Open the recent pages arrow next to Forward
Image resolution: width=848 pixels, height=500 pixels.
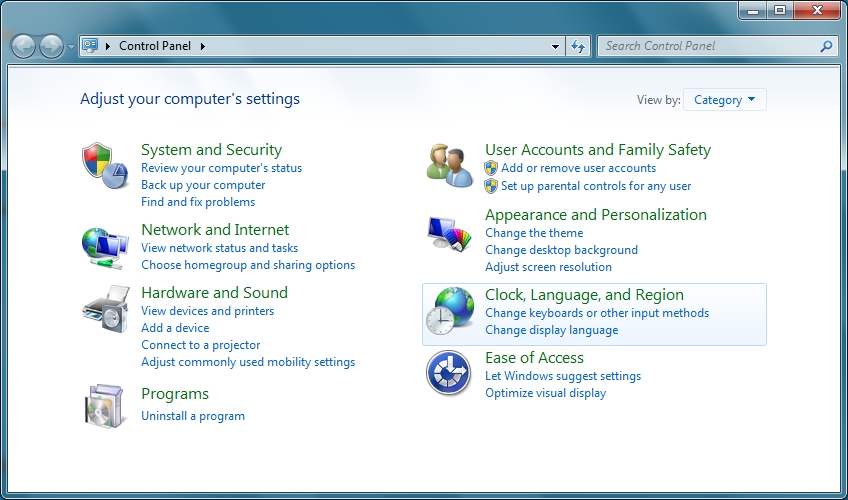point(71,47)
